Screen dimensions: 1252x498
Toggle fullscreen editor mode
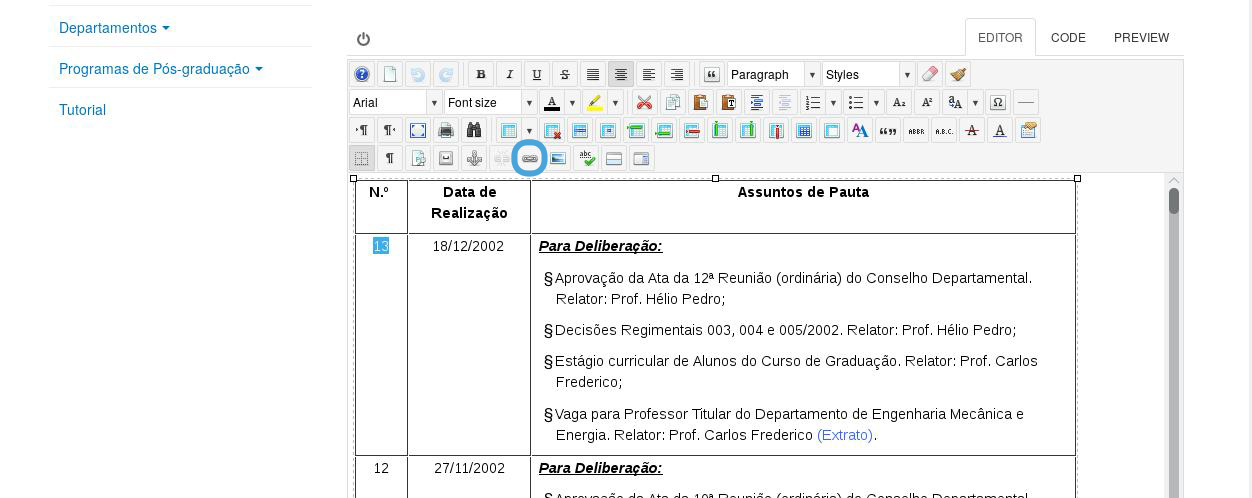click(418, 130)
